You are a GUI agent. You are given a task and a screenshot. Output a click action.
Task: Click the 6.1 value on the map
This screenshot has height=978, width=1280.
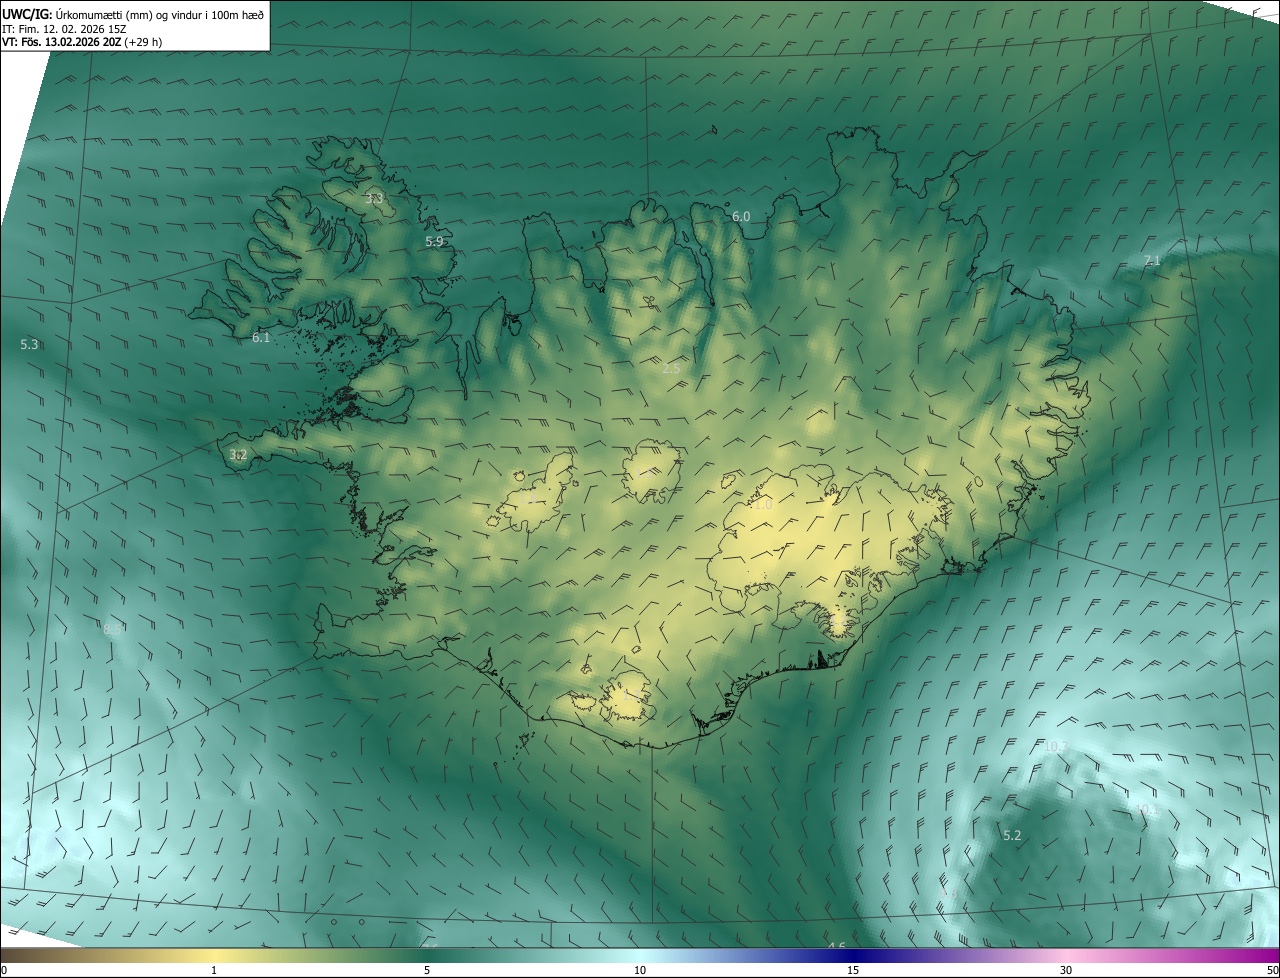261,338
